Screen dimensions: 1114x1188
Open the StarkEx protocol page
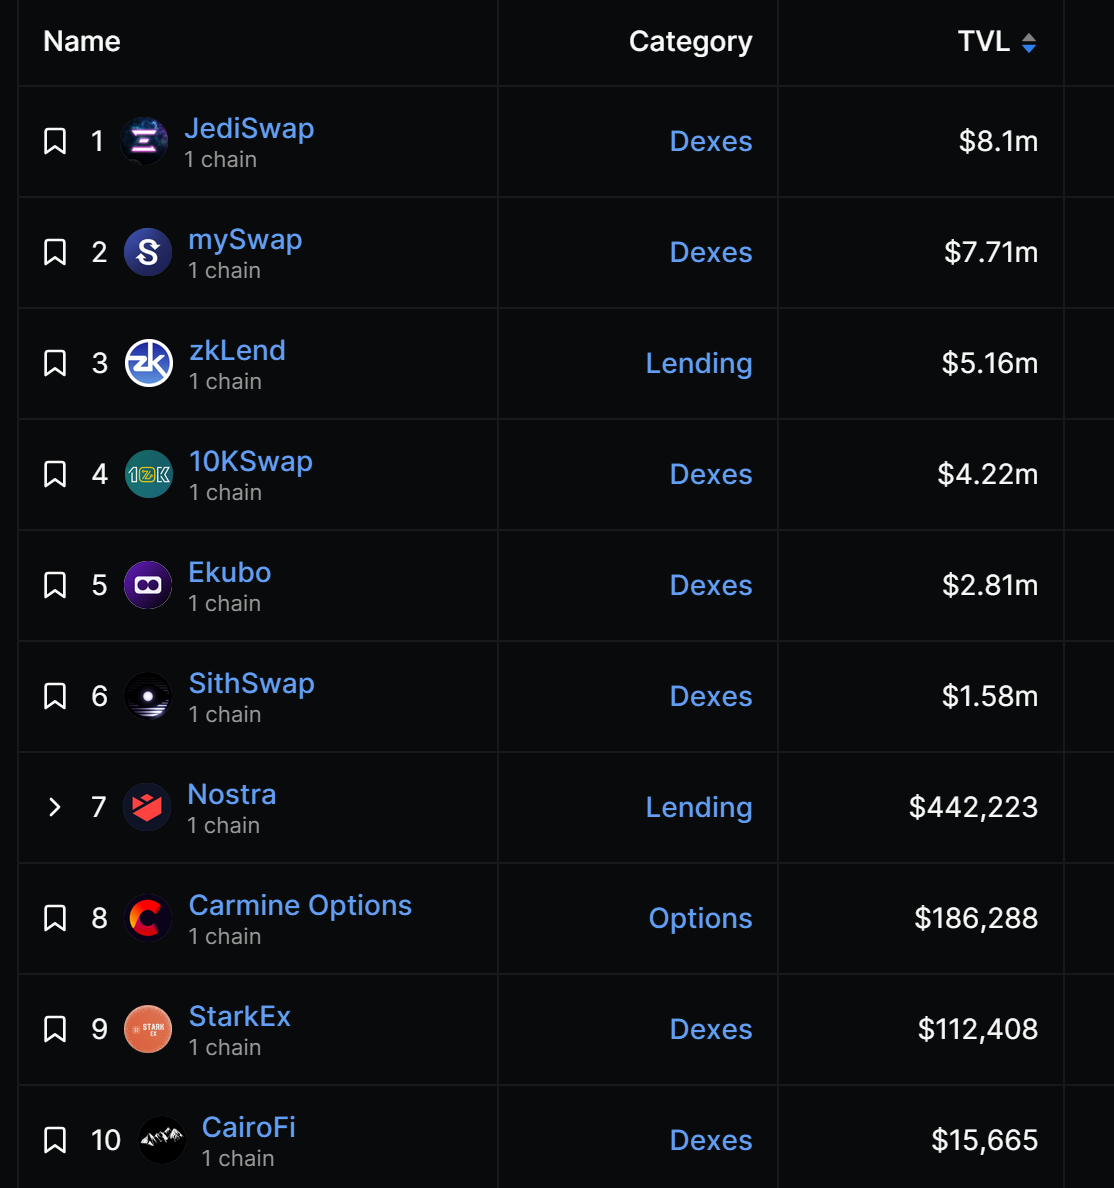240,1016
